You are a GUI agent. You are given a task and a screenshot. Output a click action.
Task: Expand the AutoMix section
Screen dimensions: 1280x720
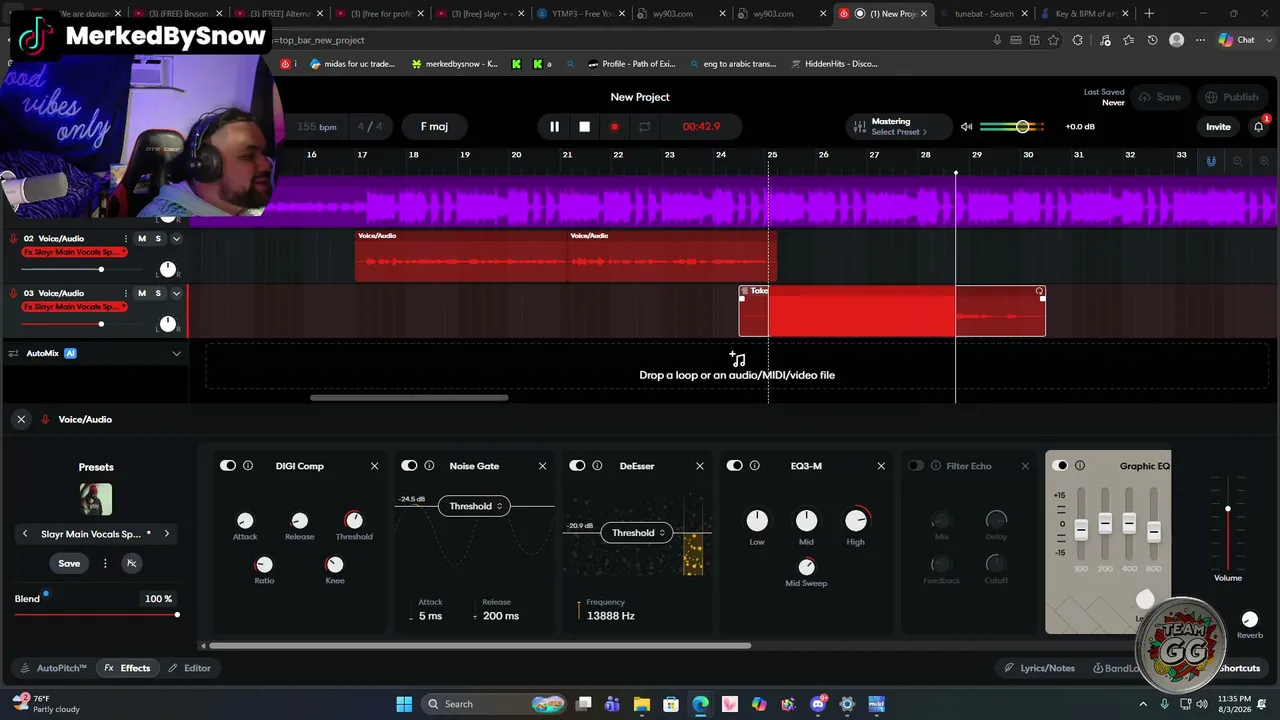pos(176,354)
